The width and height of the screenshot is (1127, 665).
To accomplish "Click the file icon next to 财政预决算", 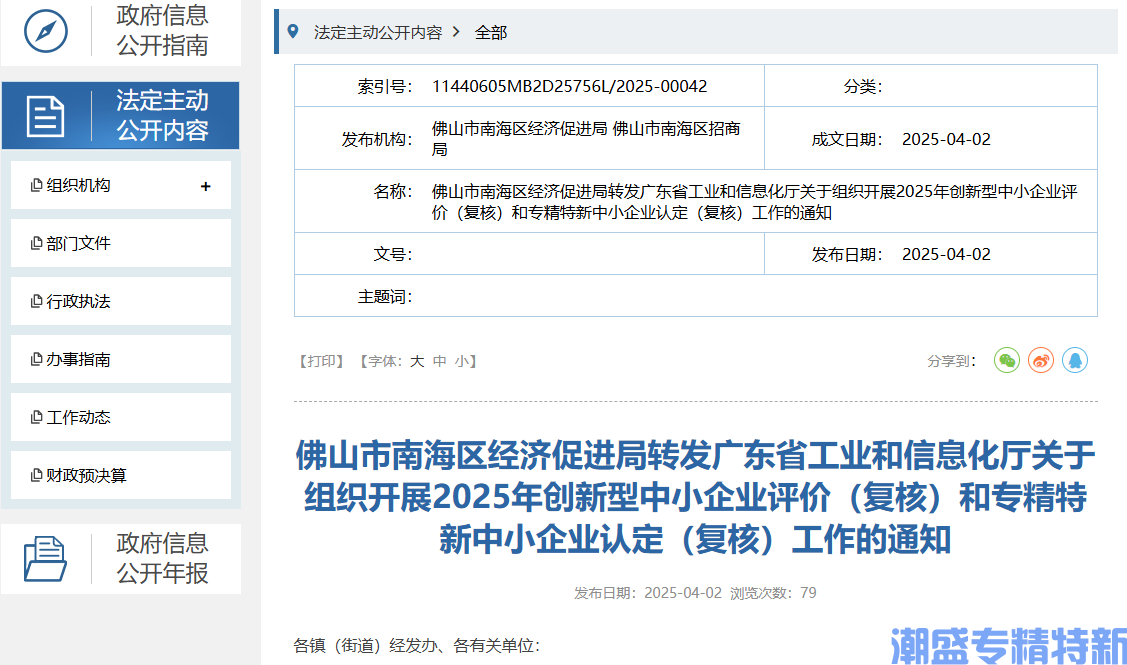I will pyautogui.click(x=37, y=475).
